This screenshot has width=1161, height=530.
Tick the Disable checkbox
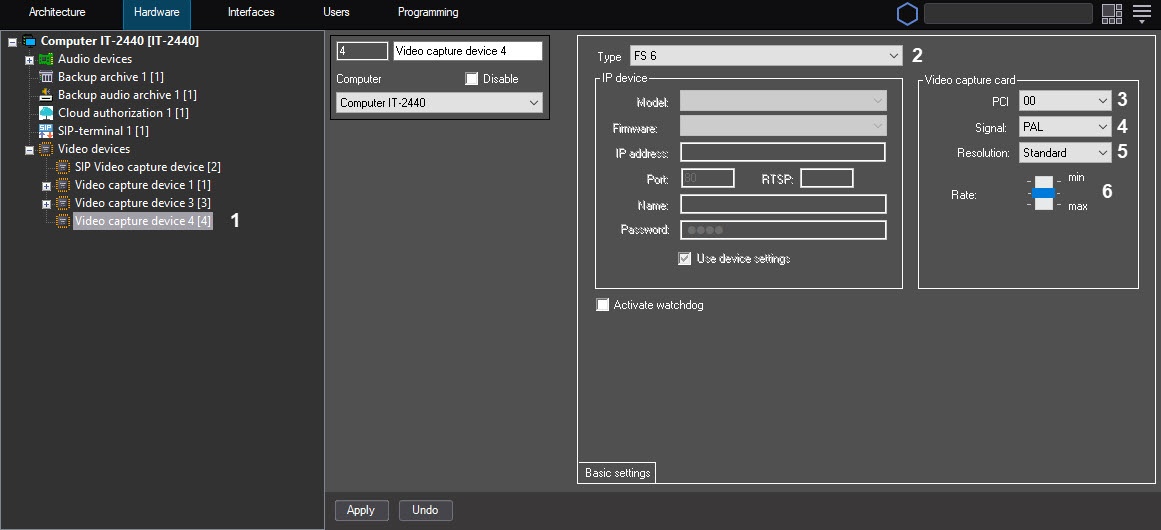click(472, 79)
